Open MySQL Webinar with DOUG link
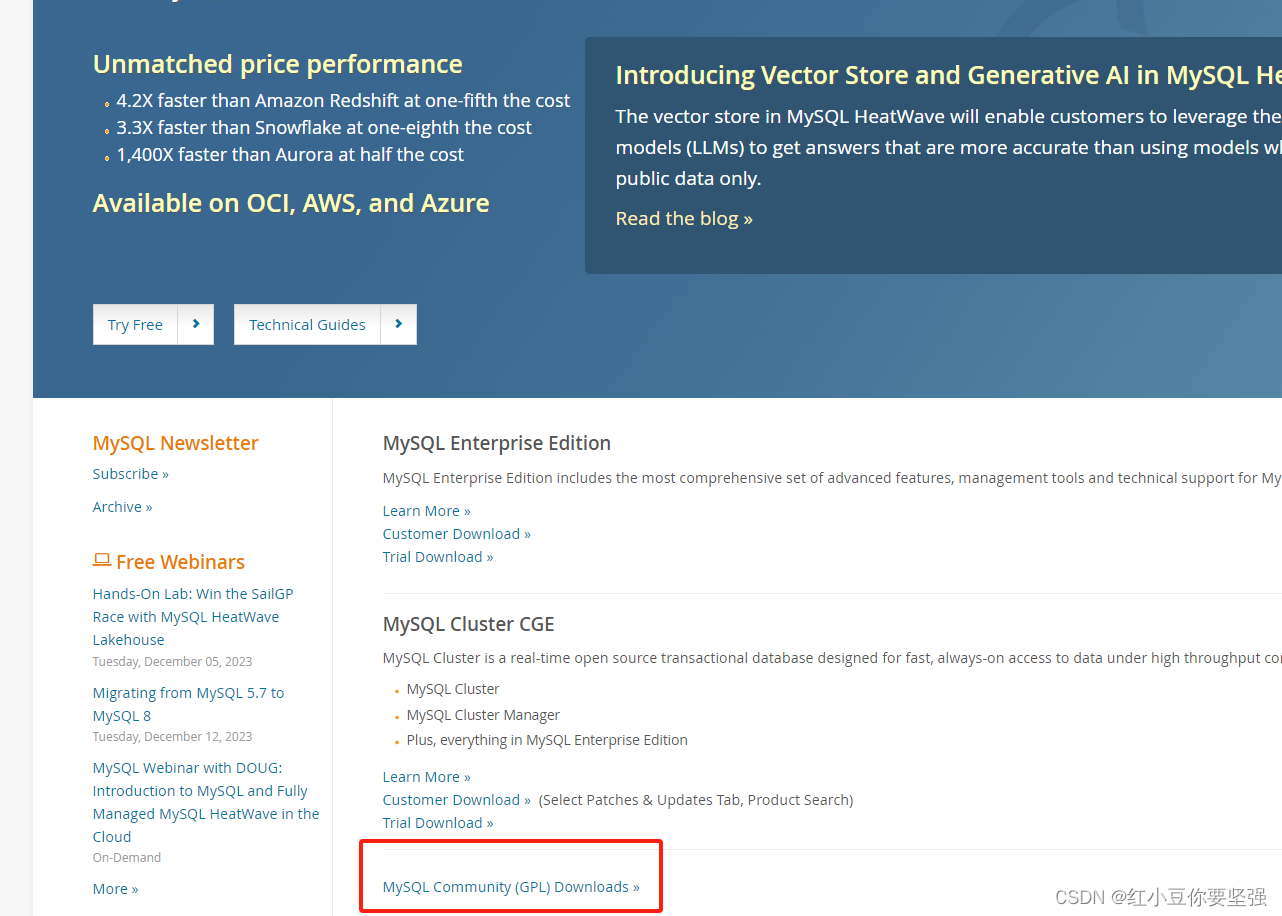 (x=206, y=802)
